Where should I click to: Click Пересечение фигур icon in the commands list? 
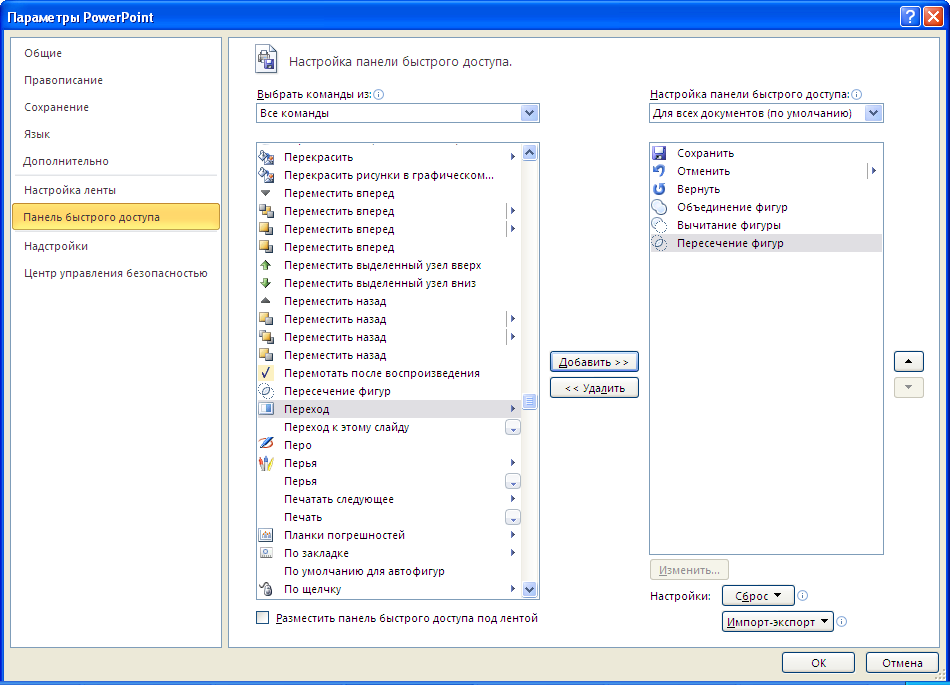click(x=266, y=391)
